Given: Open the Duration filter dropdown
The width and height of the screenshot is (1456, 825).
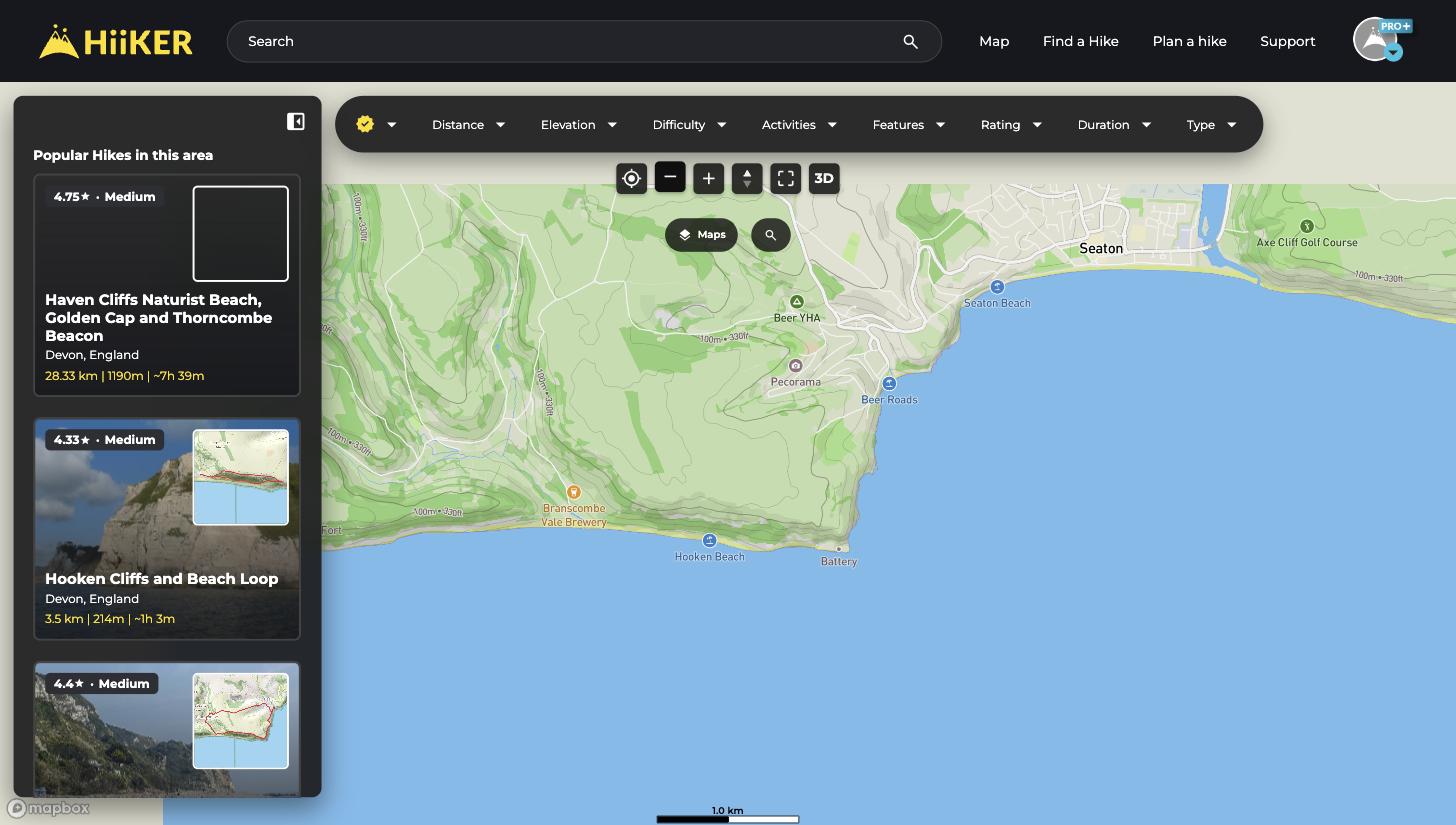Looking at the screenshot, I should tap(1114, 125).
